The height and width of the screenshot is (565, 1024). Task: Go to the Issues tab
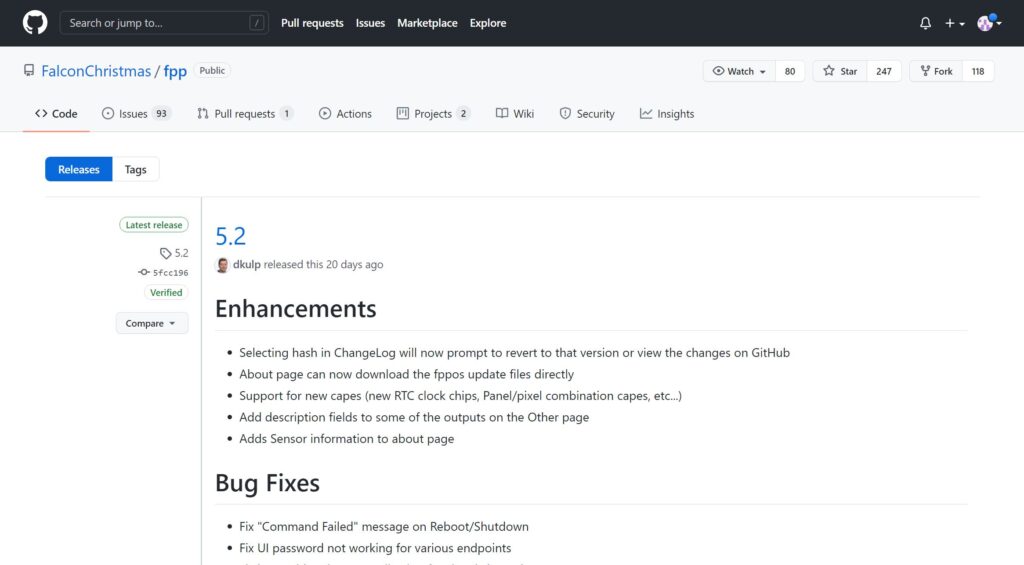coord(134,114)
